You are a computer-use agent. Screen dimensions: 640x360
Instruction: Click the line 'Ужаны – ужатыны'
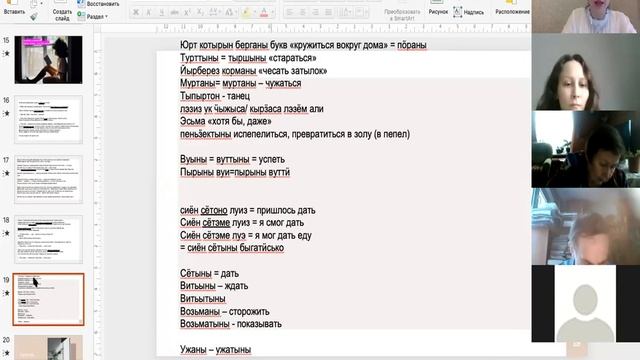tap(216, 349)
